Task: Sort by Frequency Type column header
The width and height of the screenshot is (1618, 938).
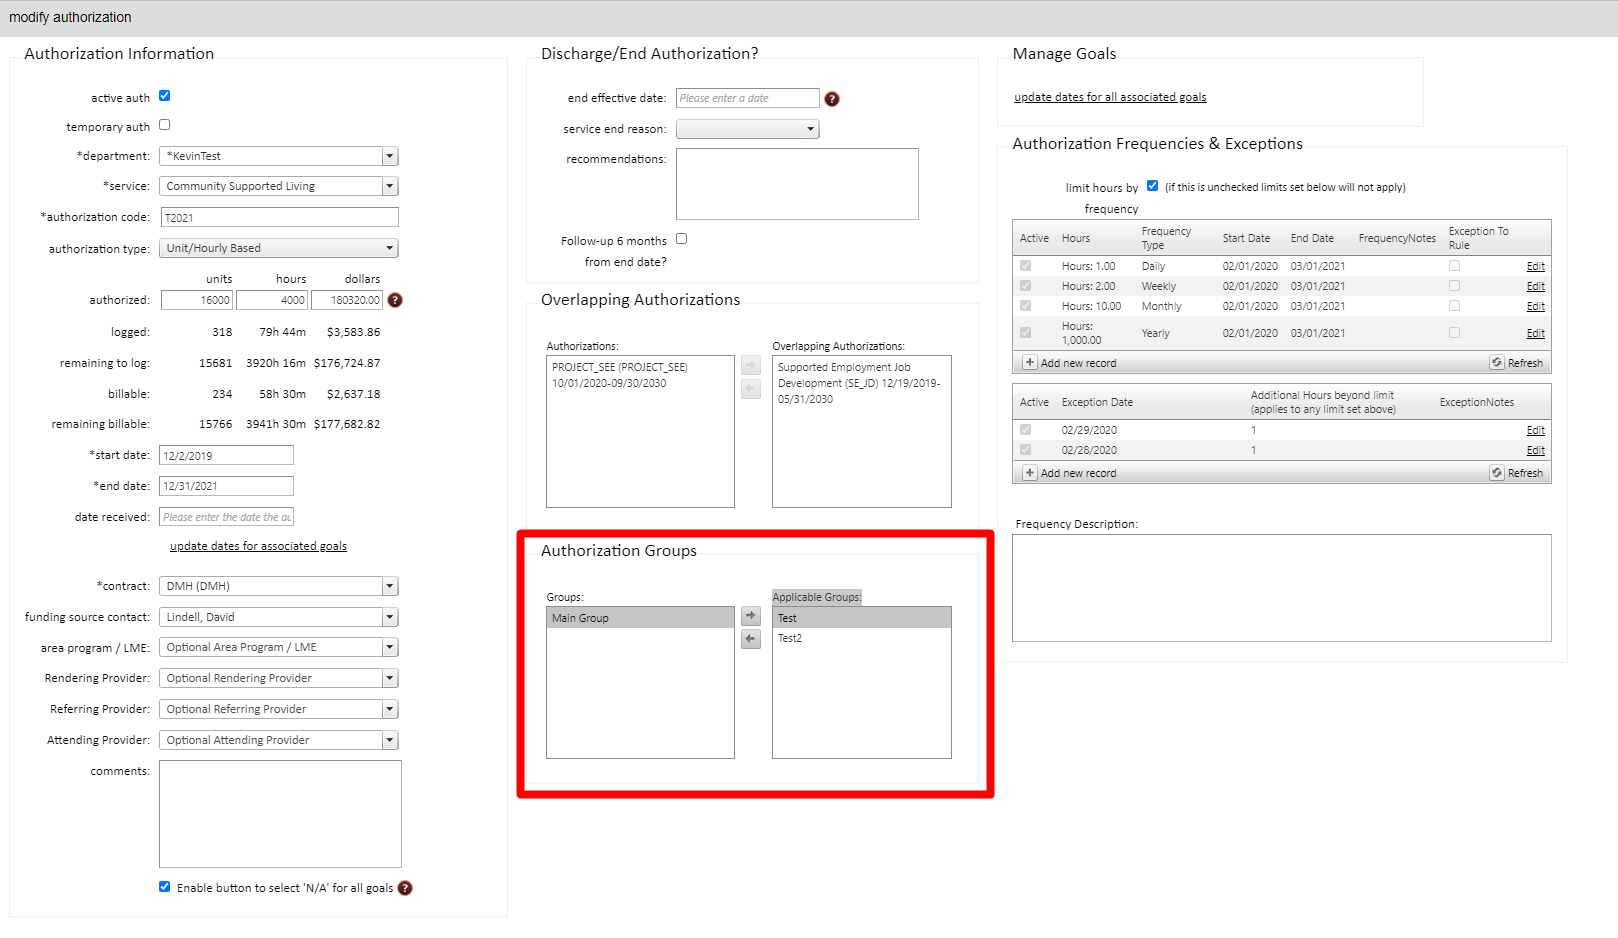Action: pyautogui.click(x=1166, y=238)
